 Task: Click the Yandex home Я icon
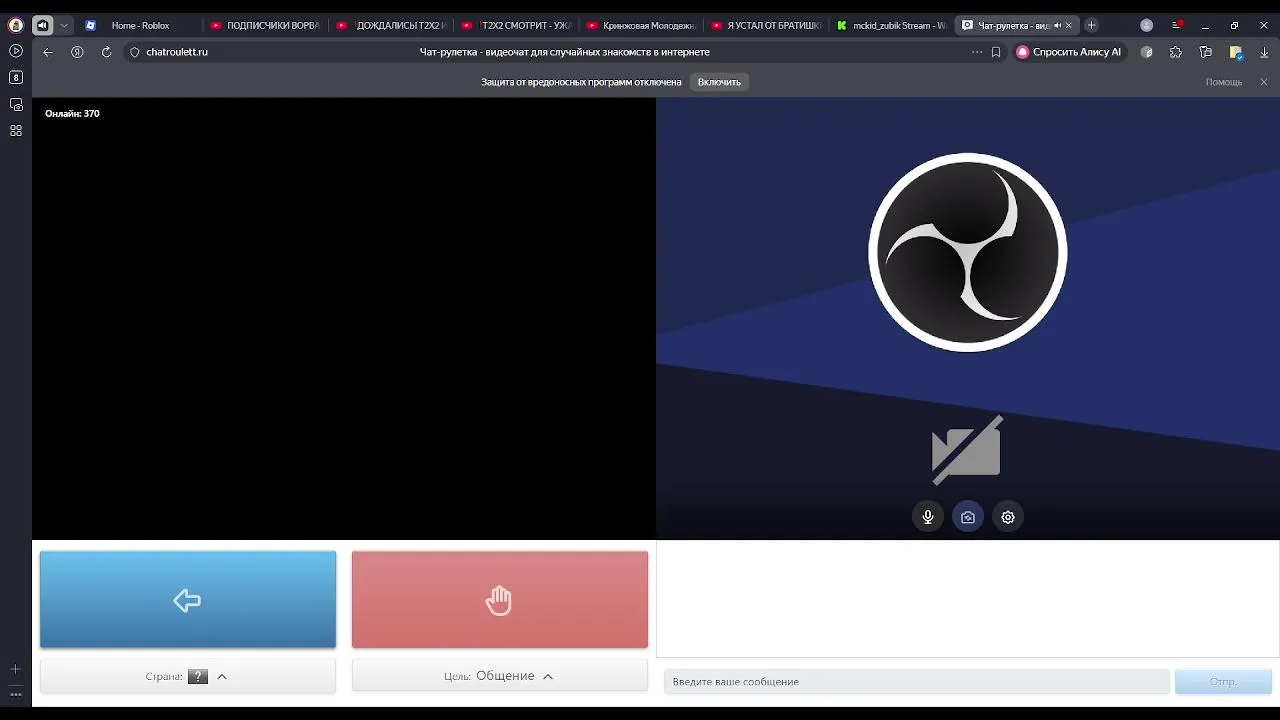pyautogui.click(x=77, y=52)
